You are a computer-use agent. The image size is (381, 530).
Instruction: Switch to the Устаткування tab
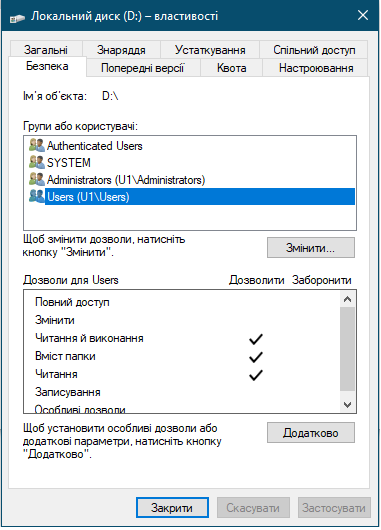tap(210, 50)
